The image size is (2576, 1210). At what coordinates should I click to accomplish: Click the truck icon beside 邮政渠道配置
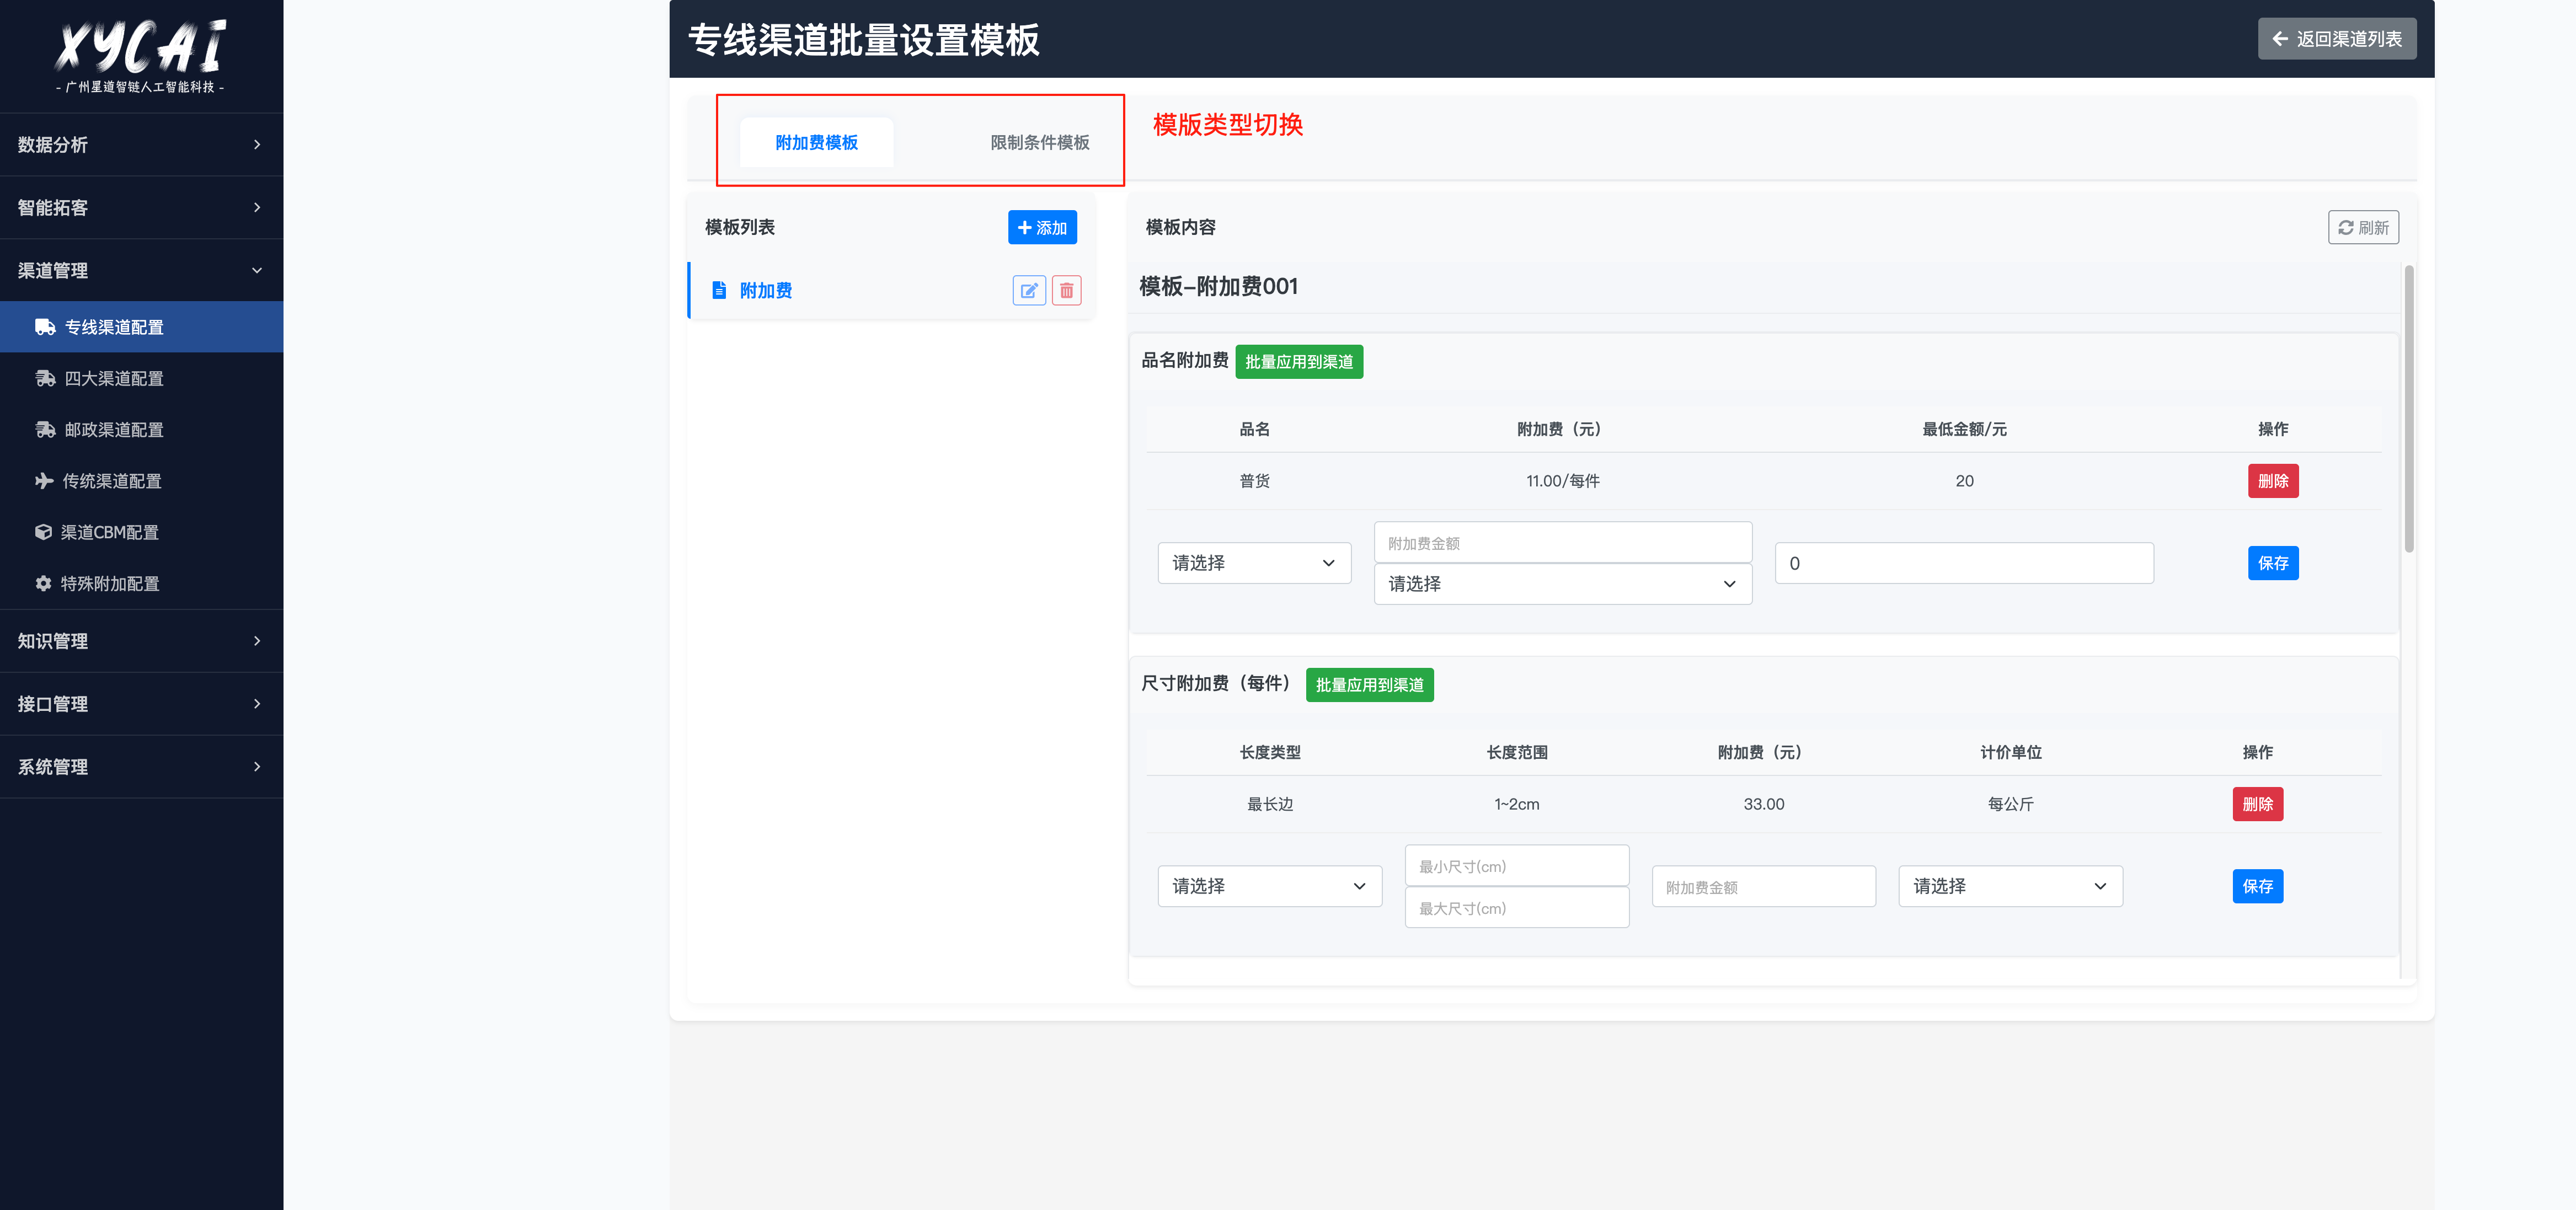[x=45, y=430]
